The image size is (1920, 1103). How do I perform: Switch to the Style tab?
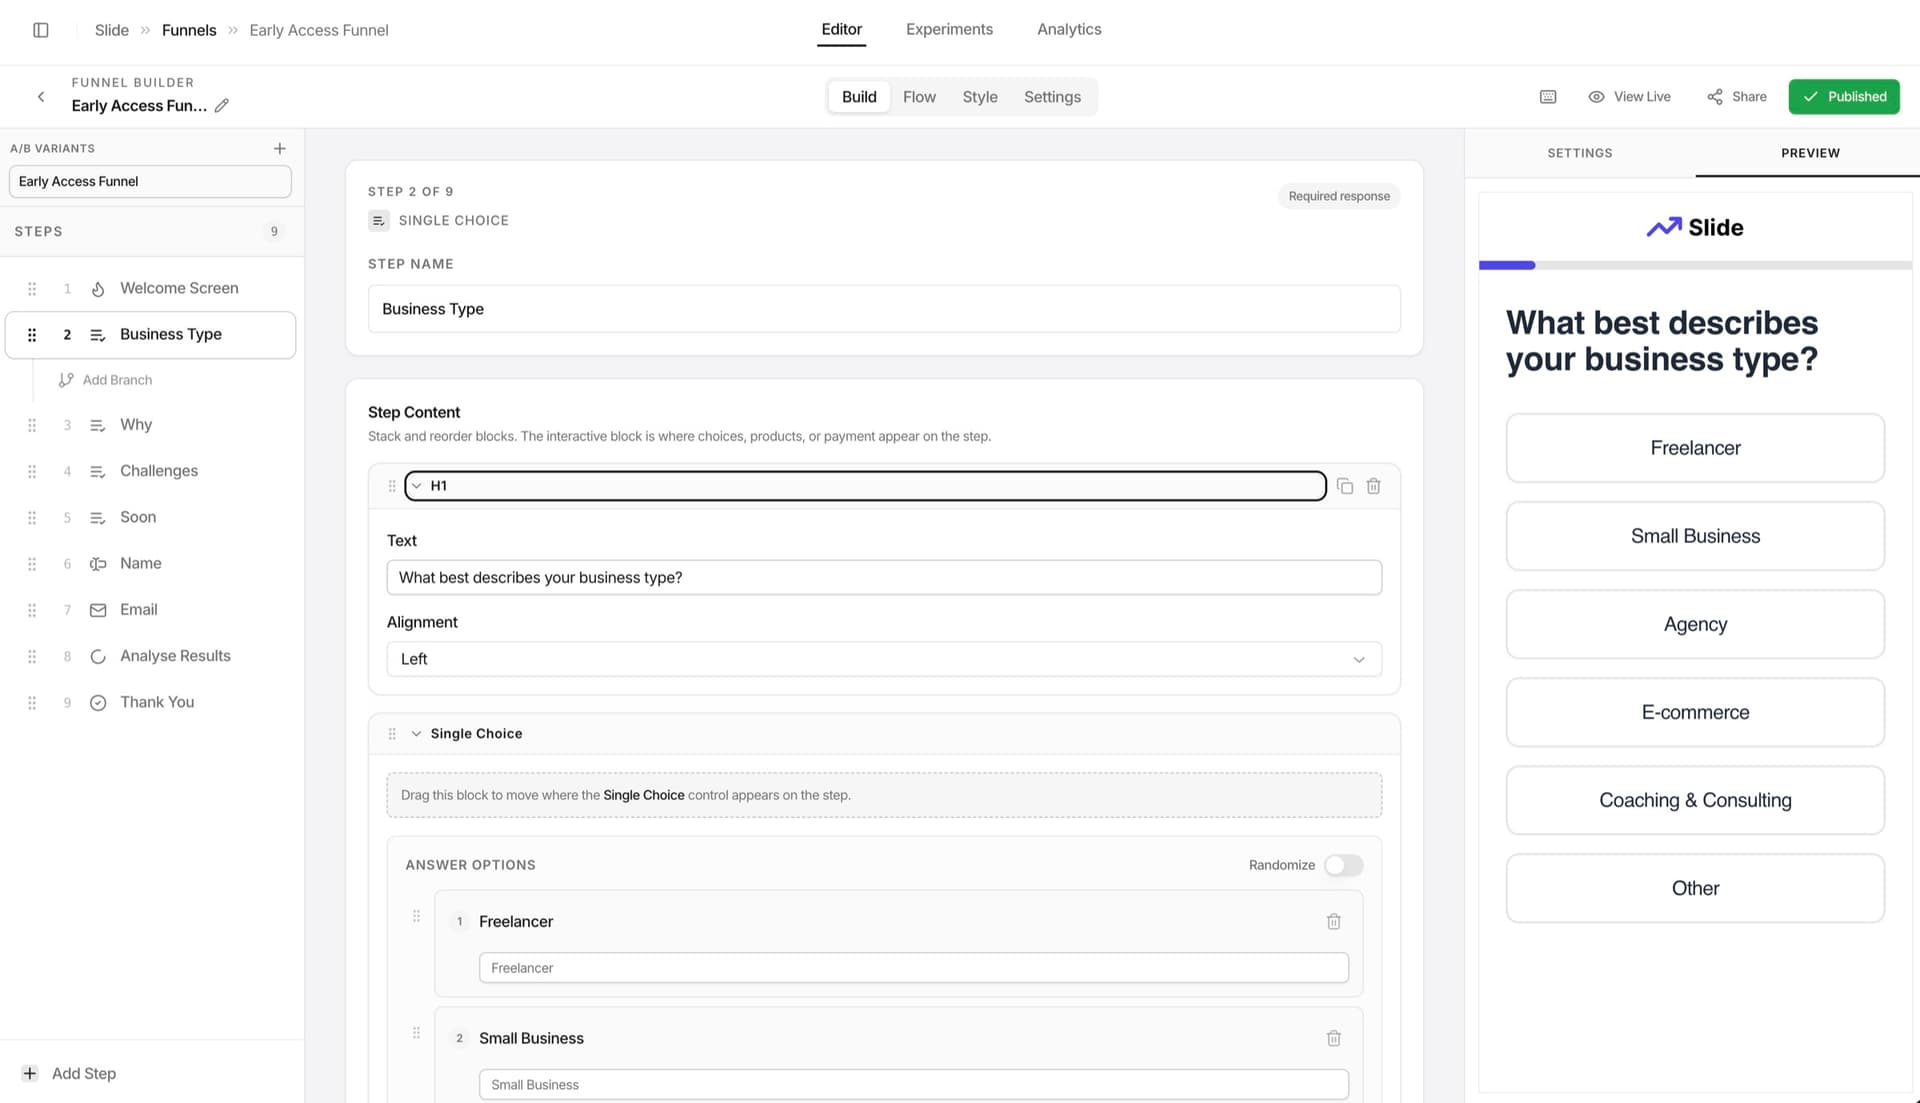[x=980, y=97]
